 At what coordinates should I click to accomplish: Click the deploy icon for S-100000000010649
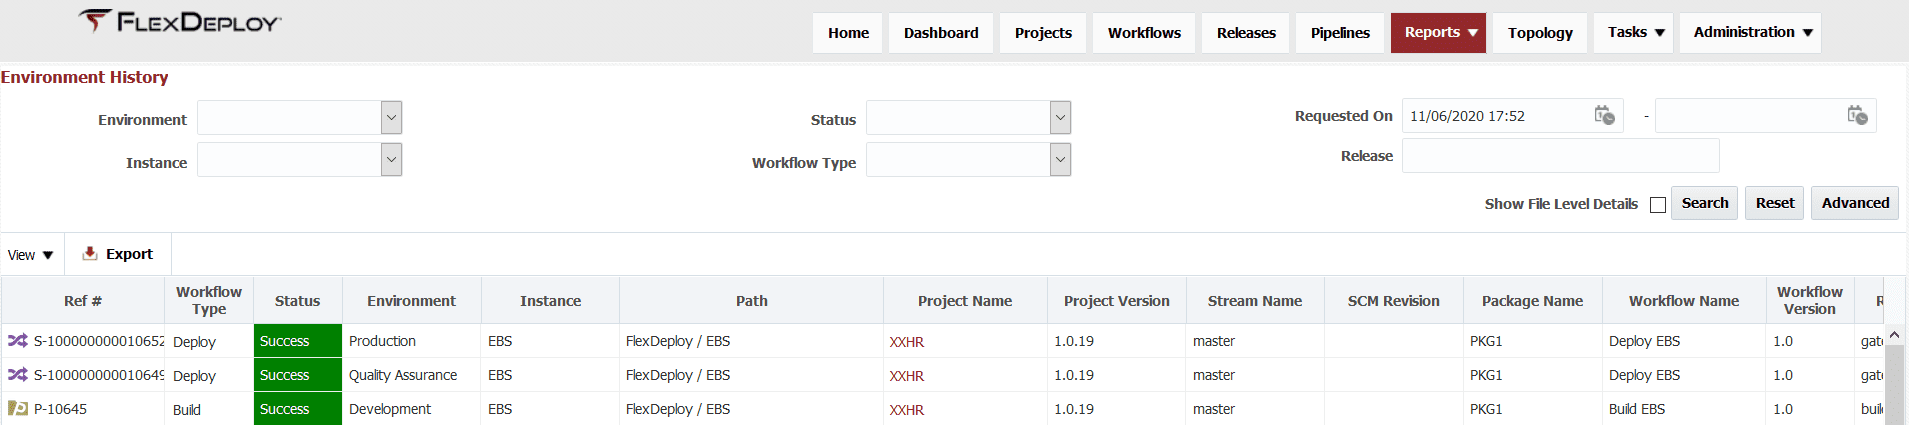click(x=18, y=375)
